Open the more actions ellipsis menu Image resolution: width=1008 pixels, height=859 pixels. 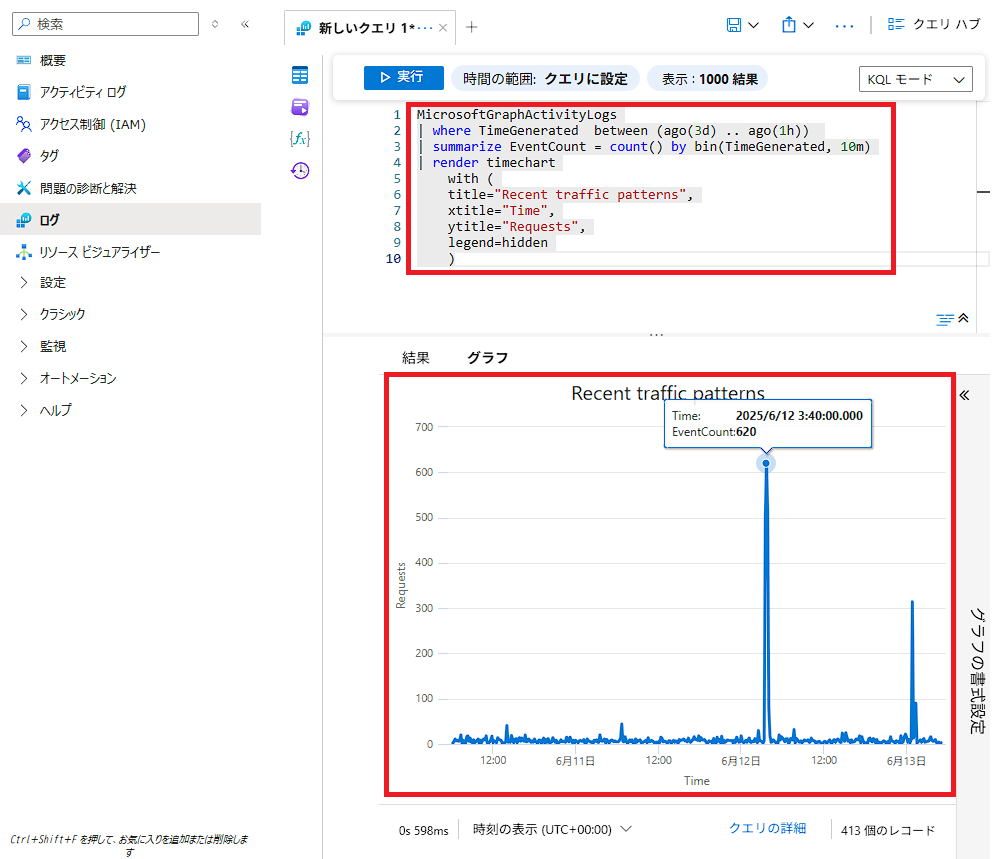[x=845, y=24]
